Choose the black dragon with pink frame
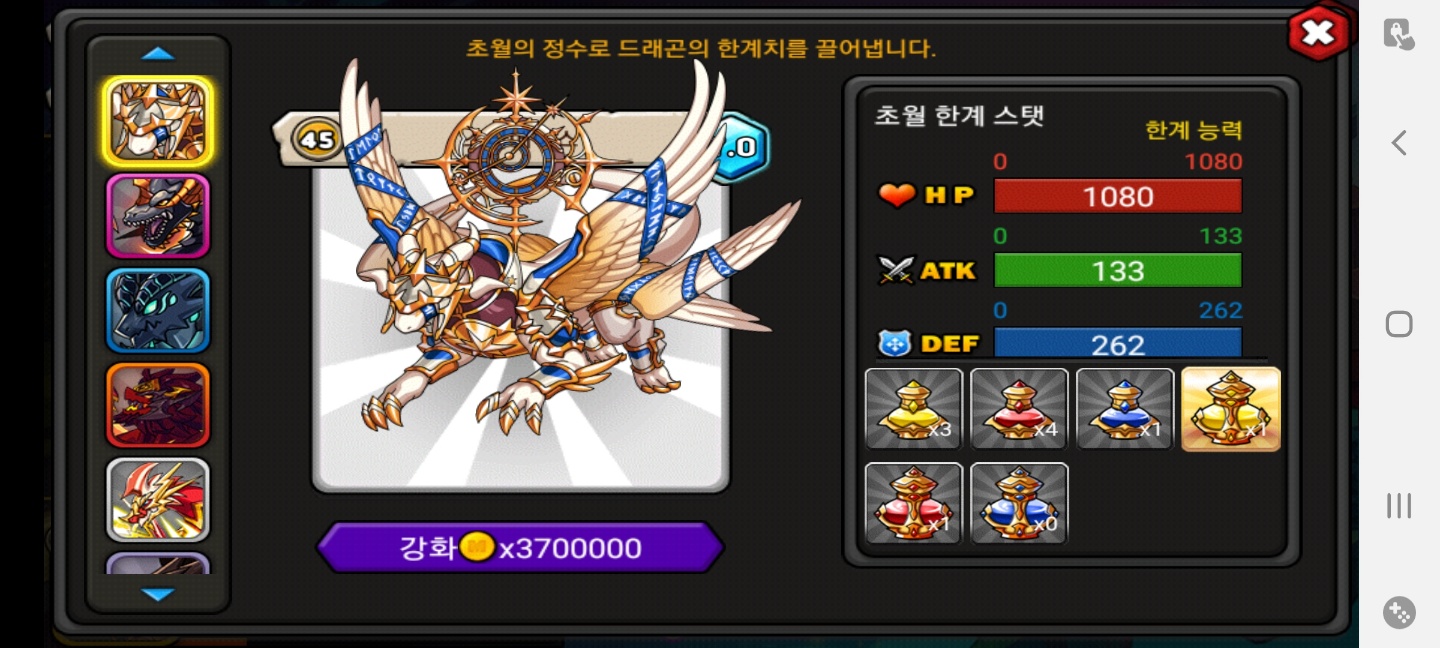 [x=158, y=216]
